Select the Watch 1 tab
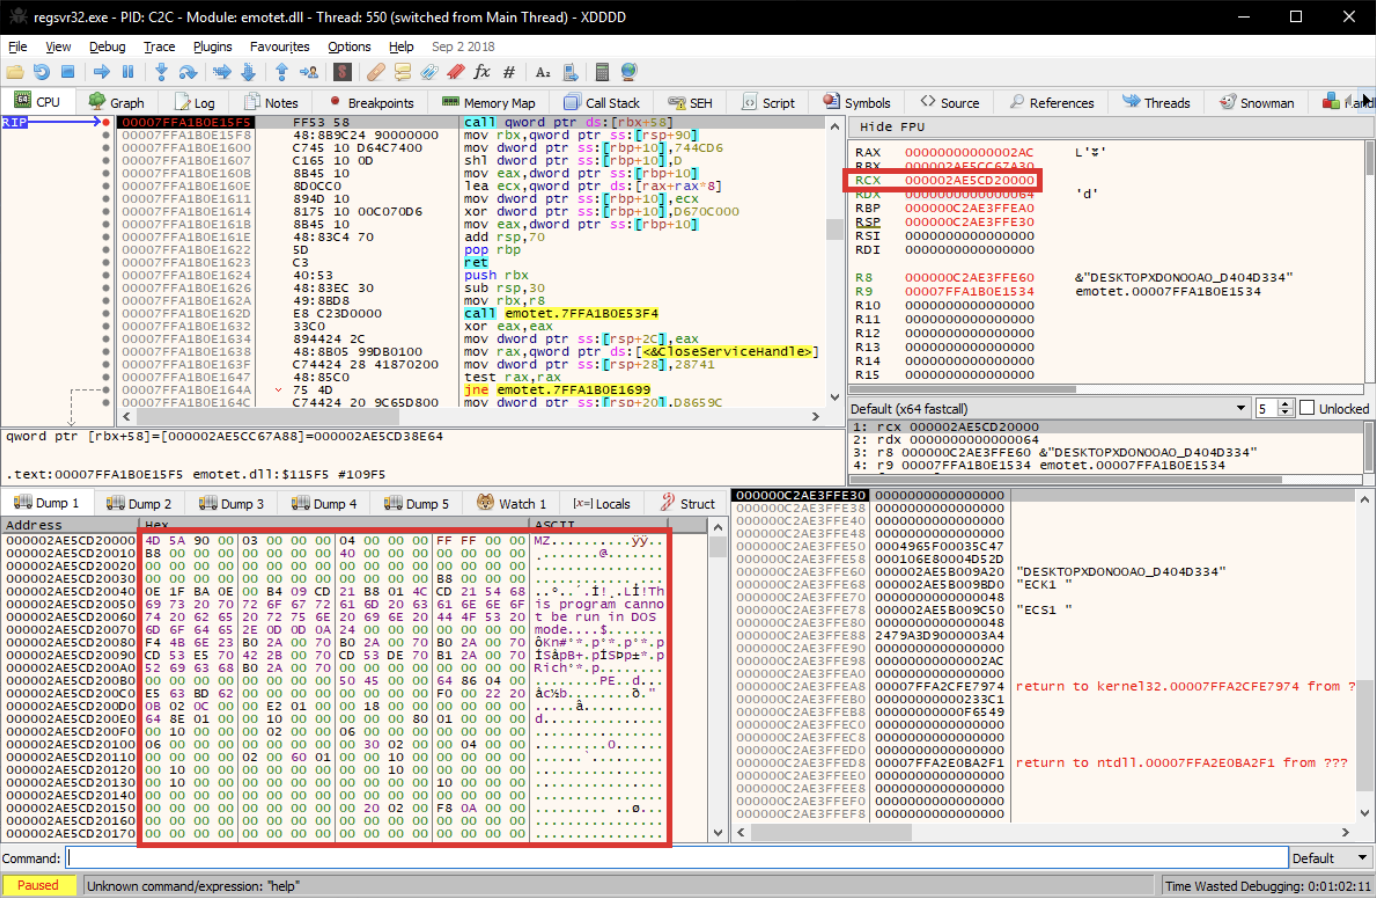Image resolution: width=1376 pixels, height=898 pixels. pos(512,503)
